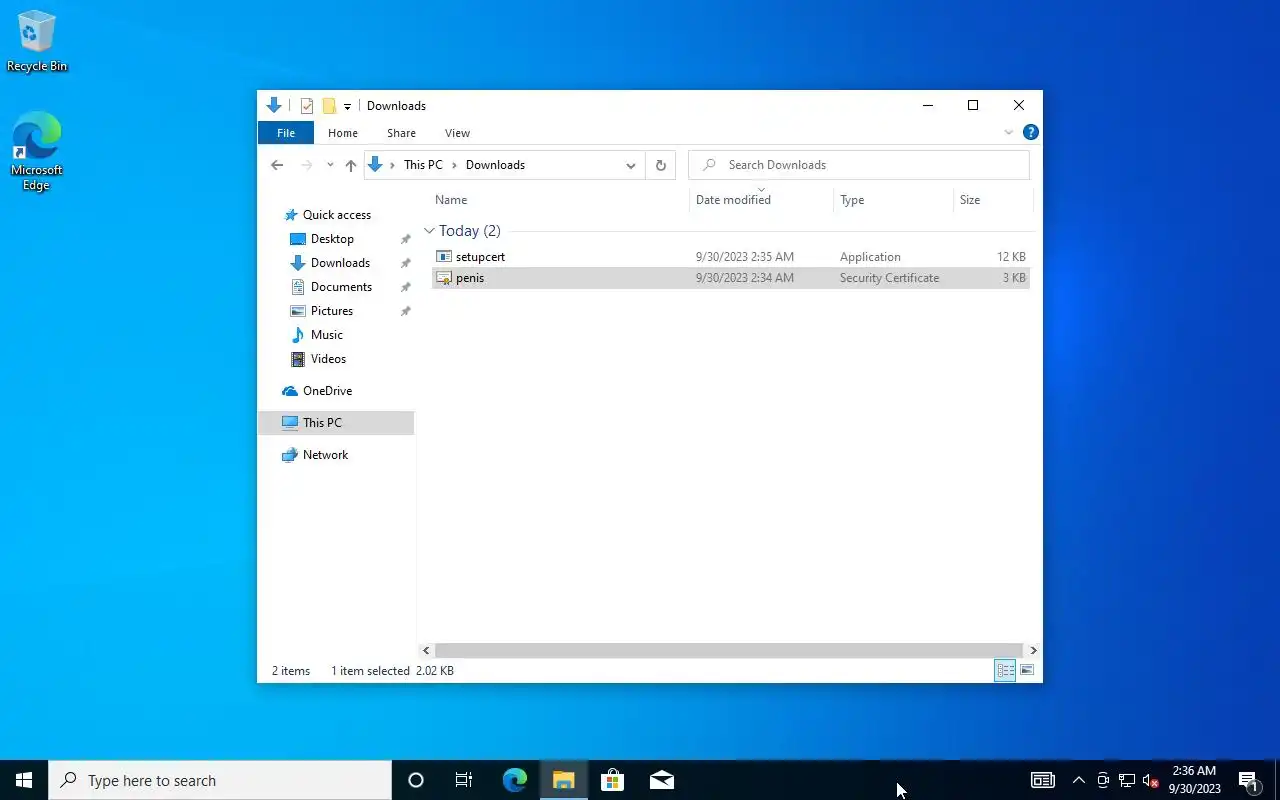1280x800 pixels.
Task: Switch to large icons view in status bar
Action: tap(1027, 671)
